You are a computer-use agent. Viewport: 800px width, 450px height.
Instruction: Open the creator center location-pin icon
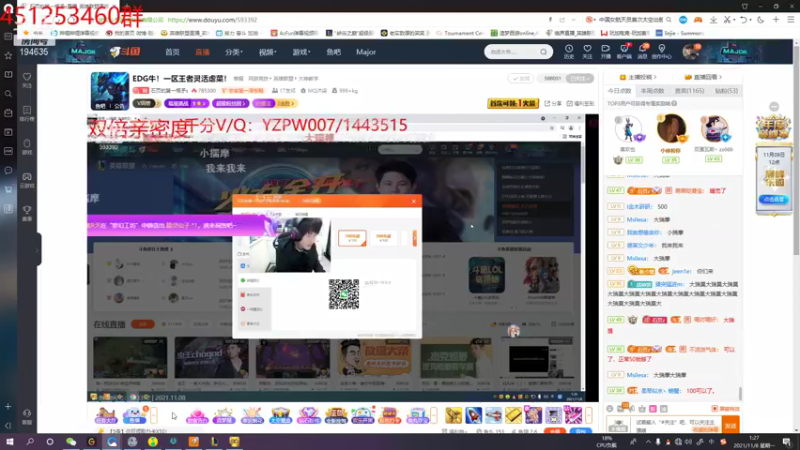tap(662, 51)
